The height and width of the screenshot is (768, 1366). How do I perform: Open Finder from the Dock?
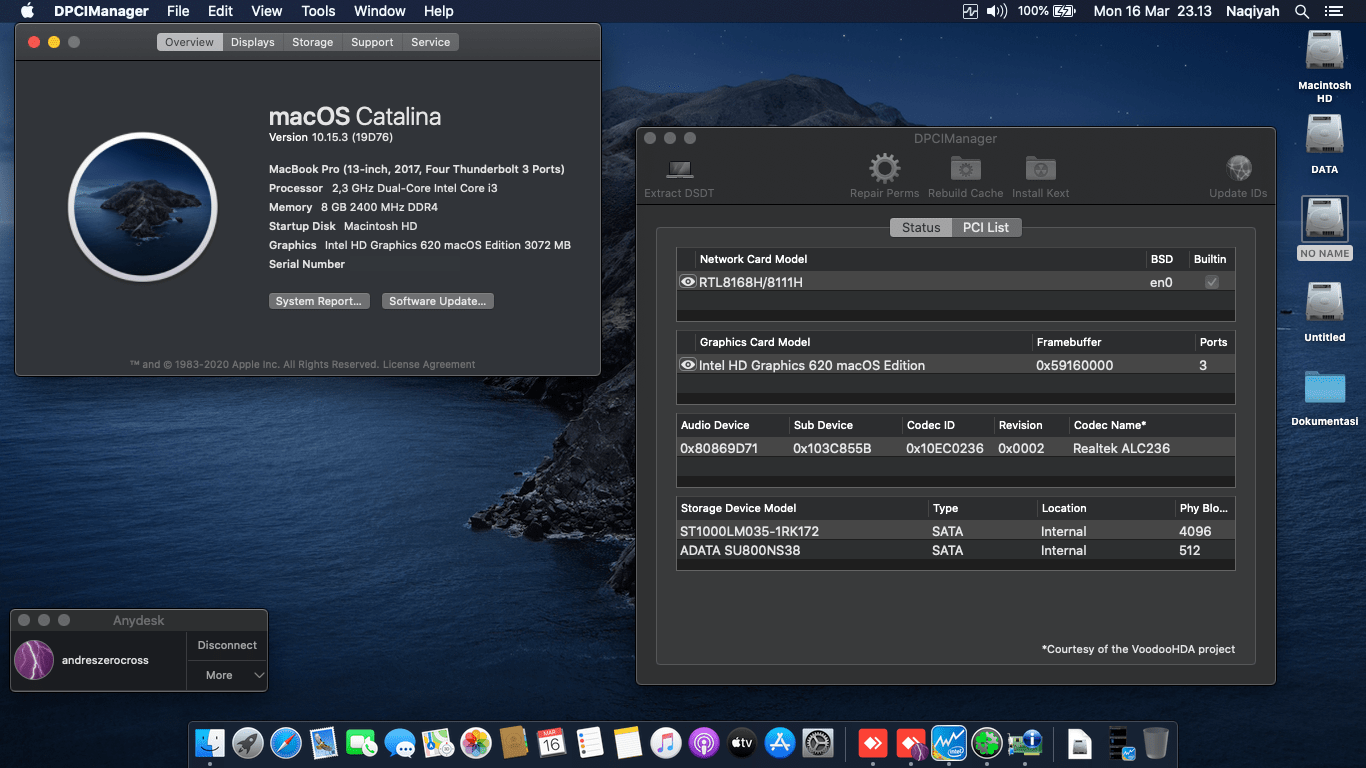pyautogui.click(x=210, y=742)
